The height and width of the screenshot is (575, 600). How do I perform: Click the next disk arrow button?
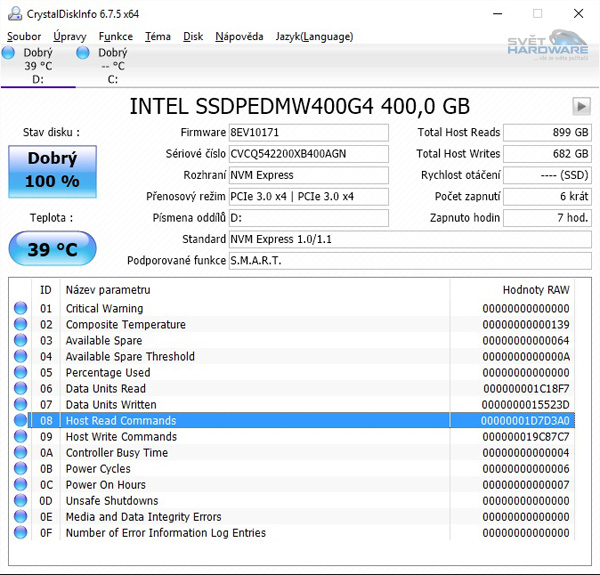[582, 106]
